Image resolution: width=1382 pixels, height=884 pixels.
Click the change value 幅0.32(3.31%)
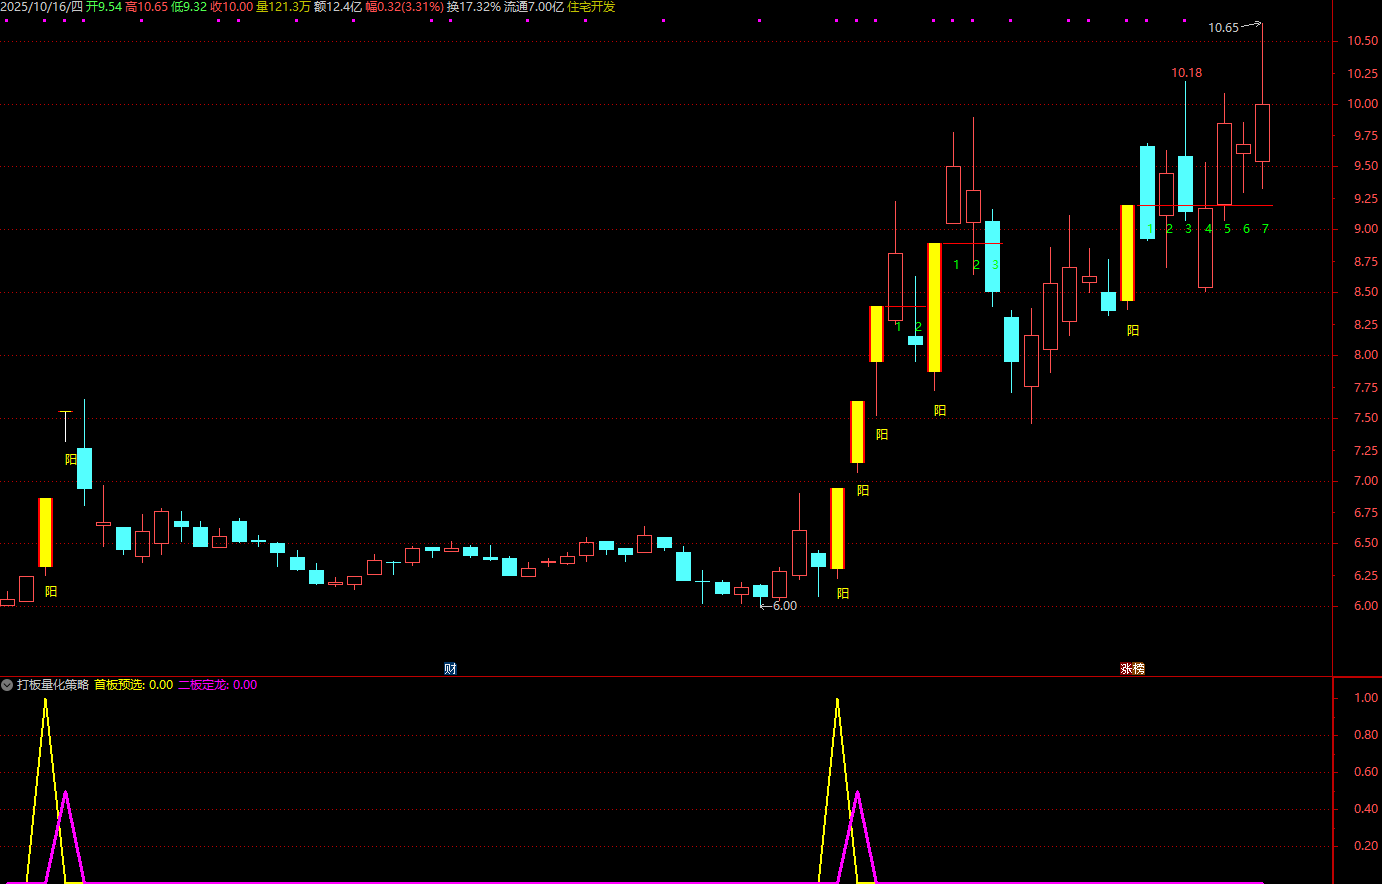click(405, 7)
